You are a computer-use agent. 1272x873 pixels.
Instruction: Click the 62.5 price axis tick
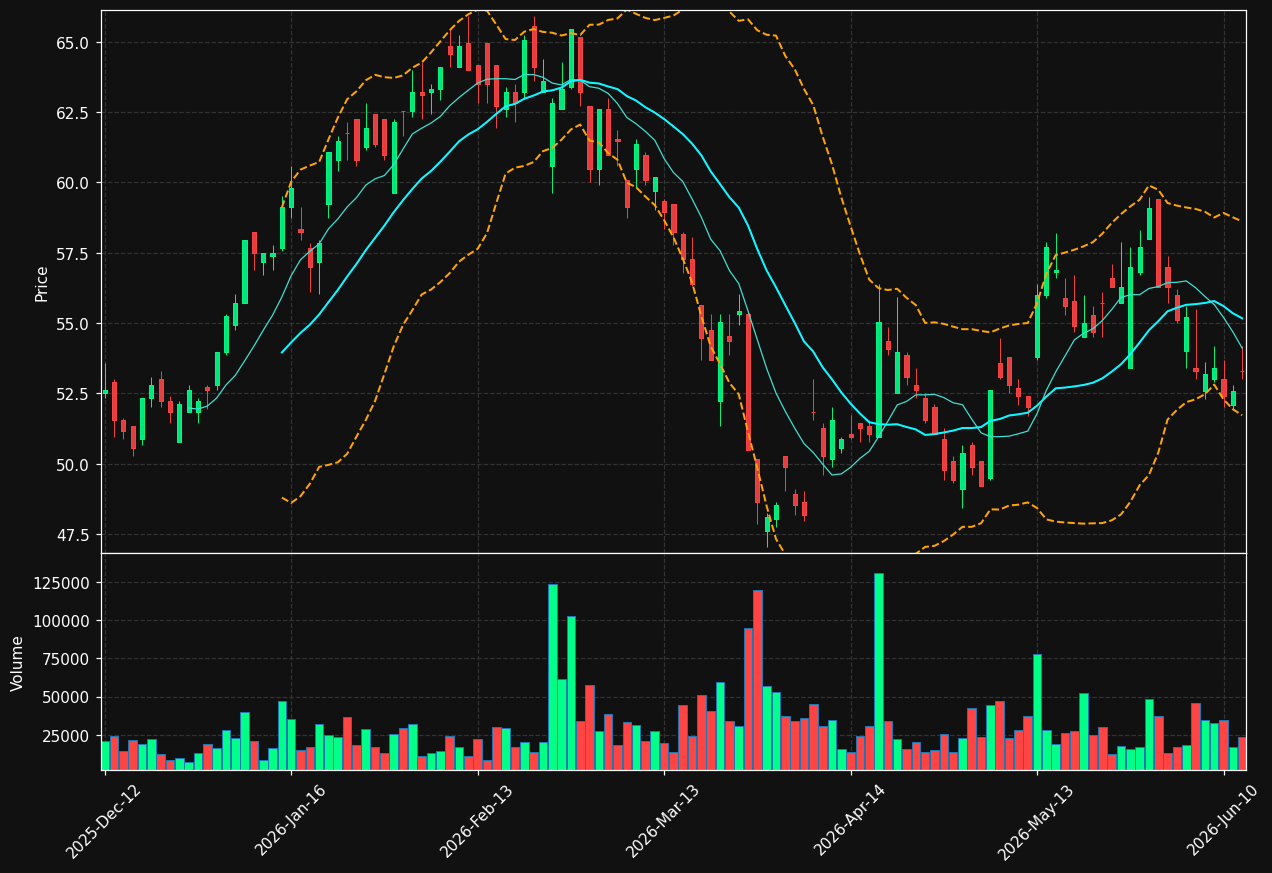click(x=73, y=113)
